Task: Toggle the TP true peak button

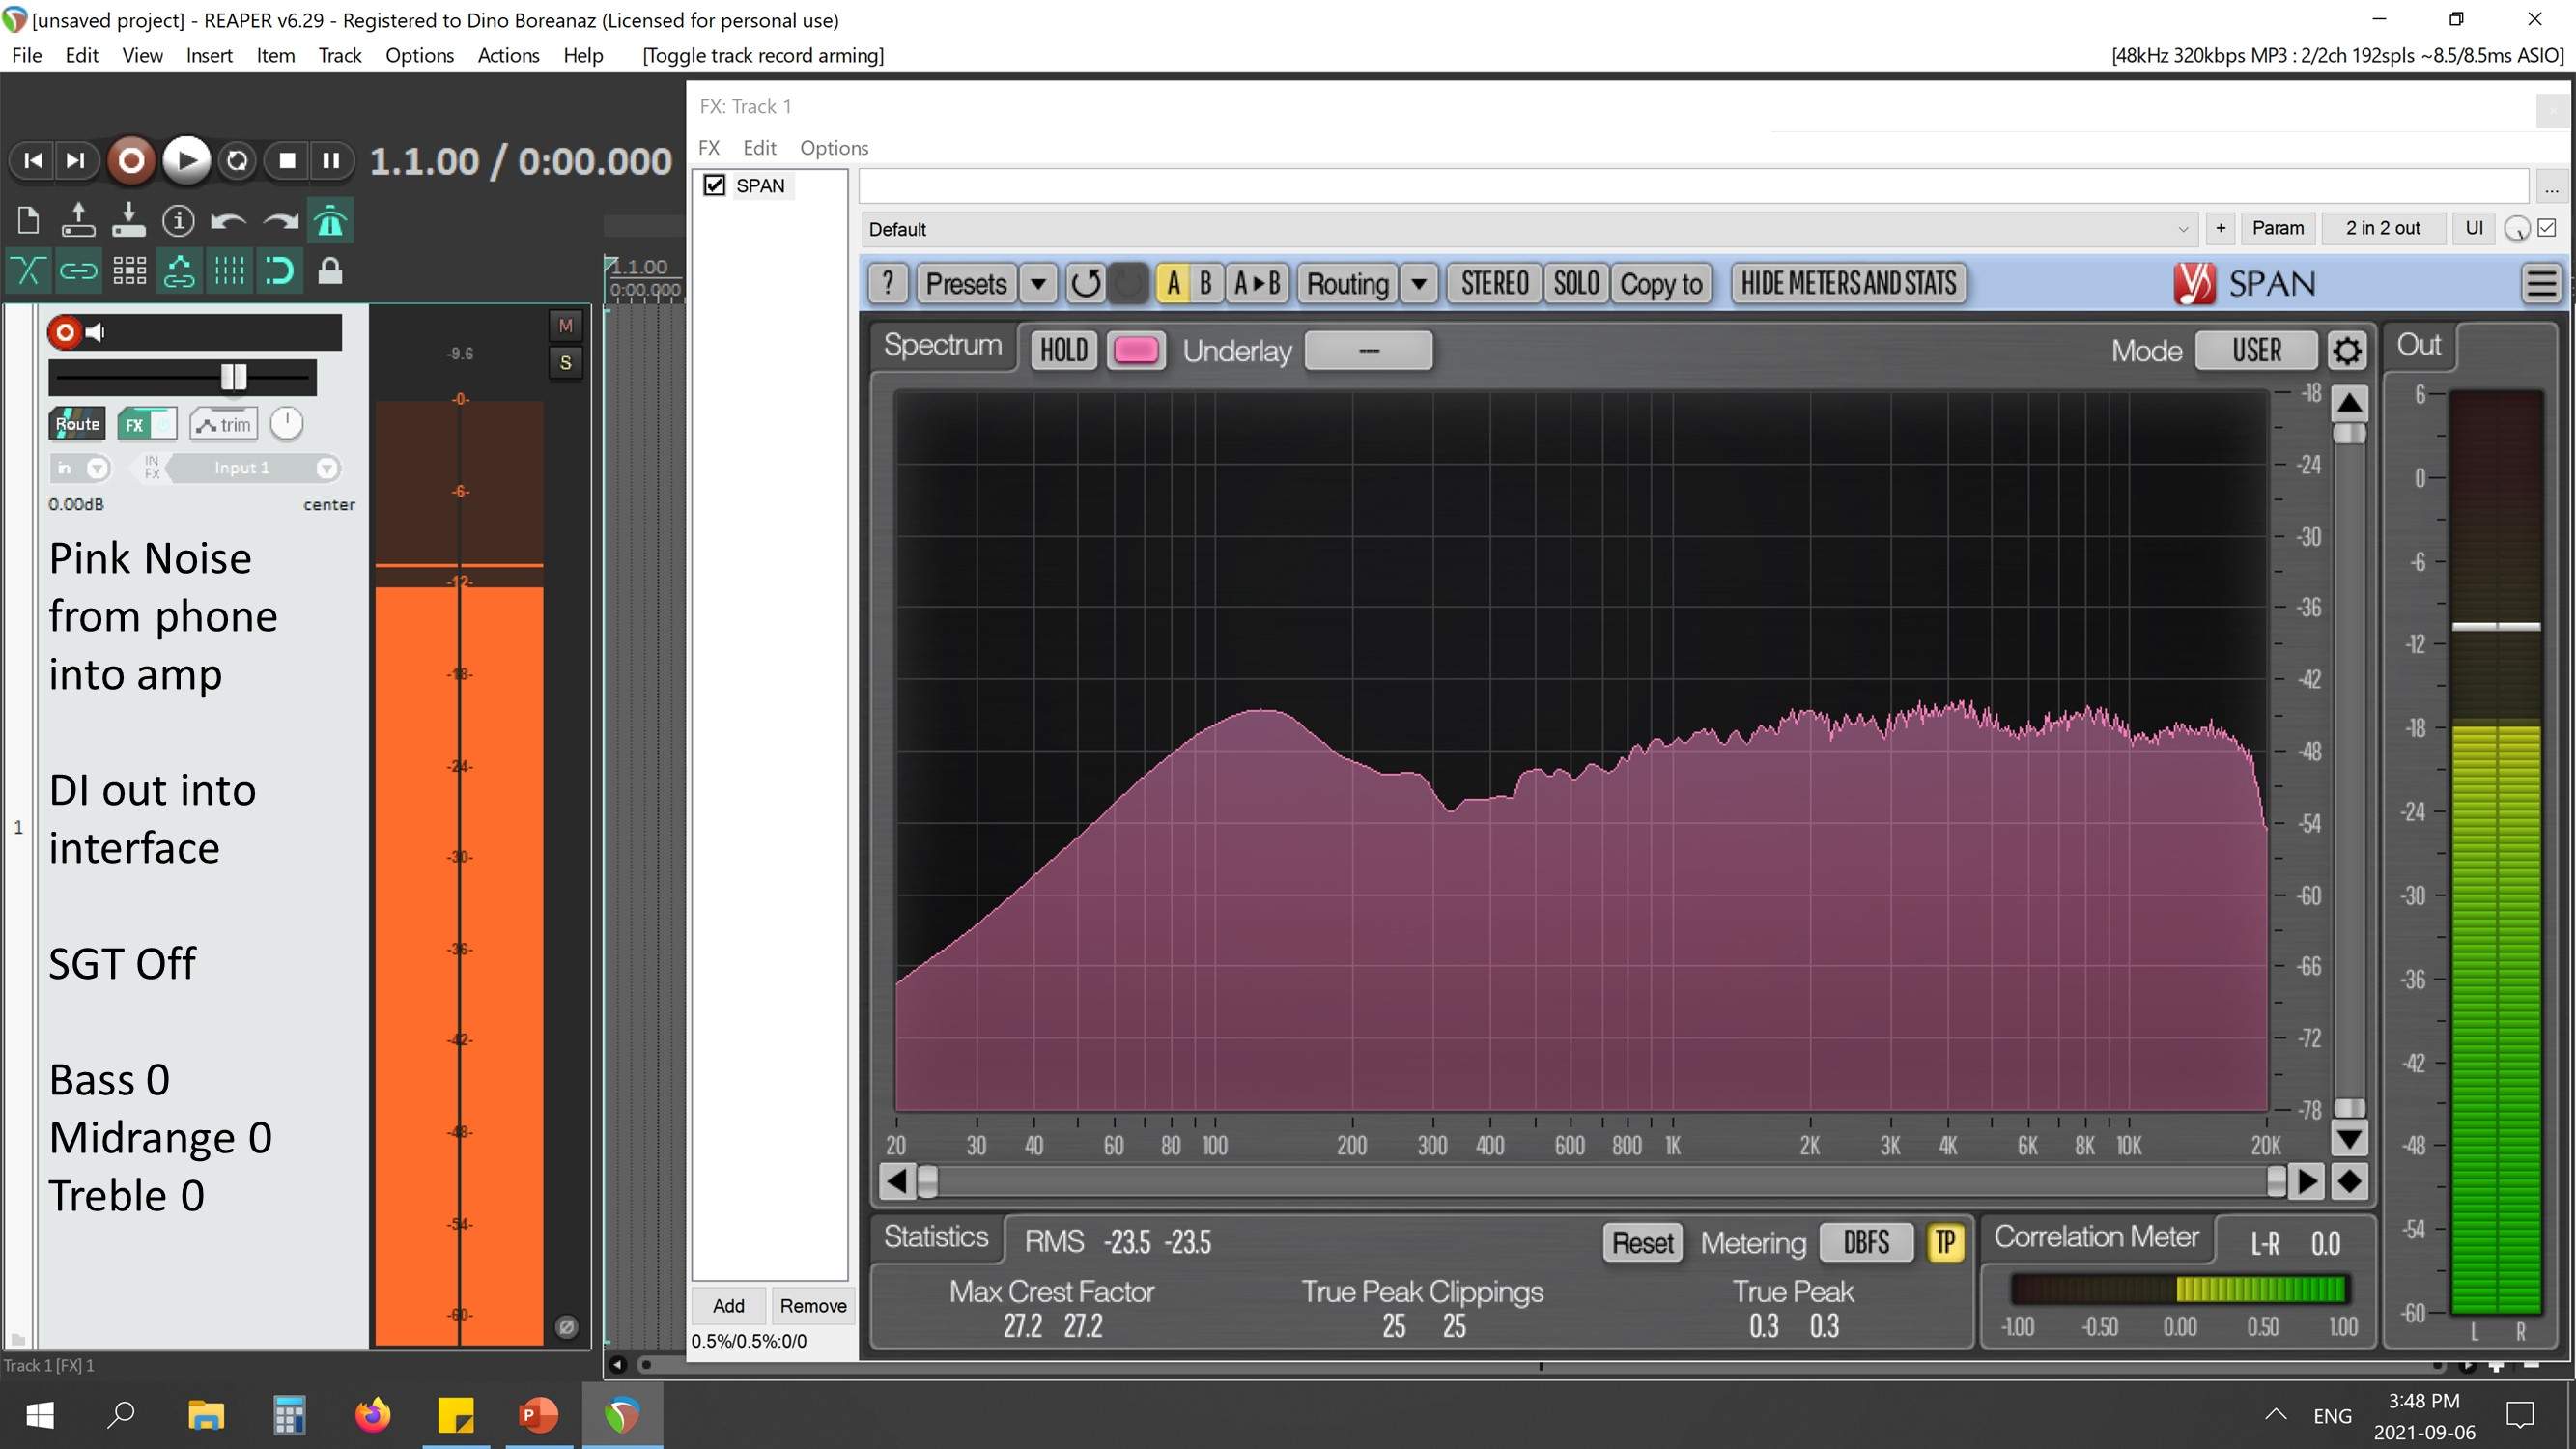Action: [x=1945, y=1242]
